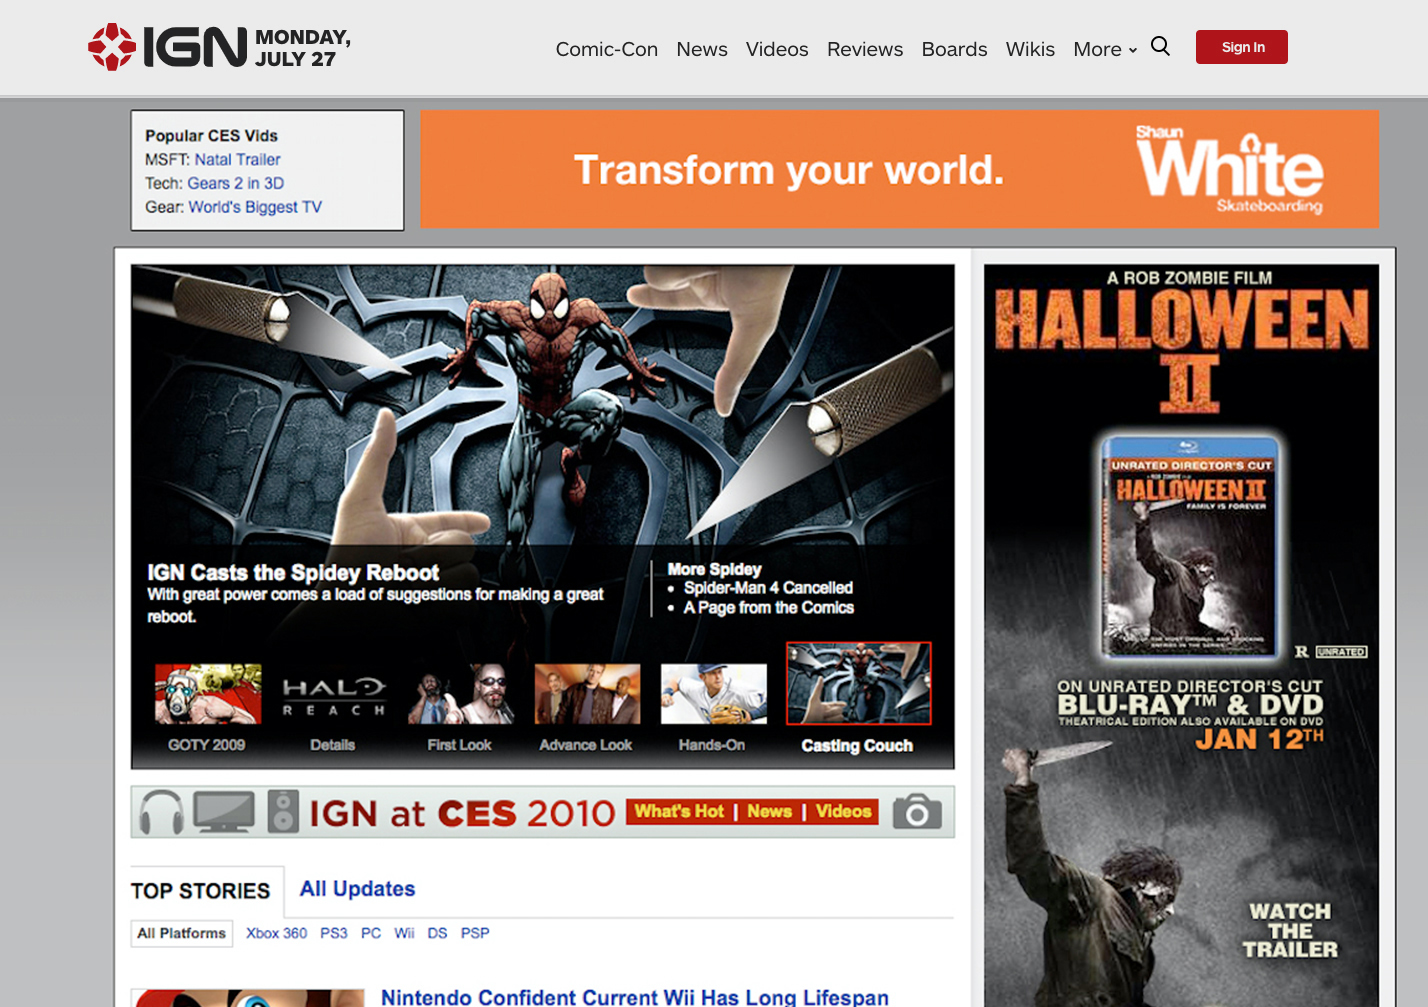Open Boards in top navigation

(954, 49)
